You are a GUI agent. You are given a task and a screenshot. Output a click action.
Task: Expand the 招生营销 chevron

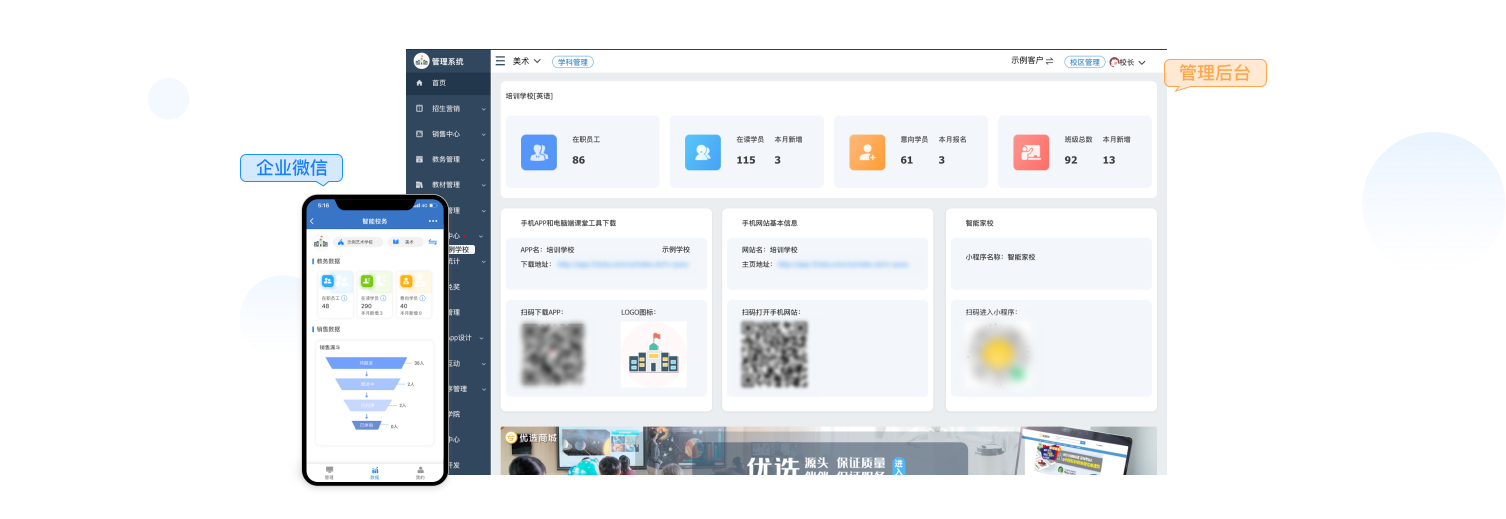483,108
